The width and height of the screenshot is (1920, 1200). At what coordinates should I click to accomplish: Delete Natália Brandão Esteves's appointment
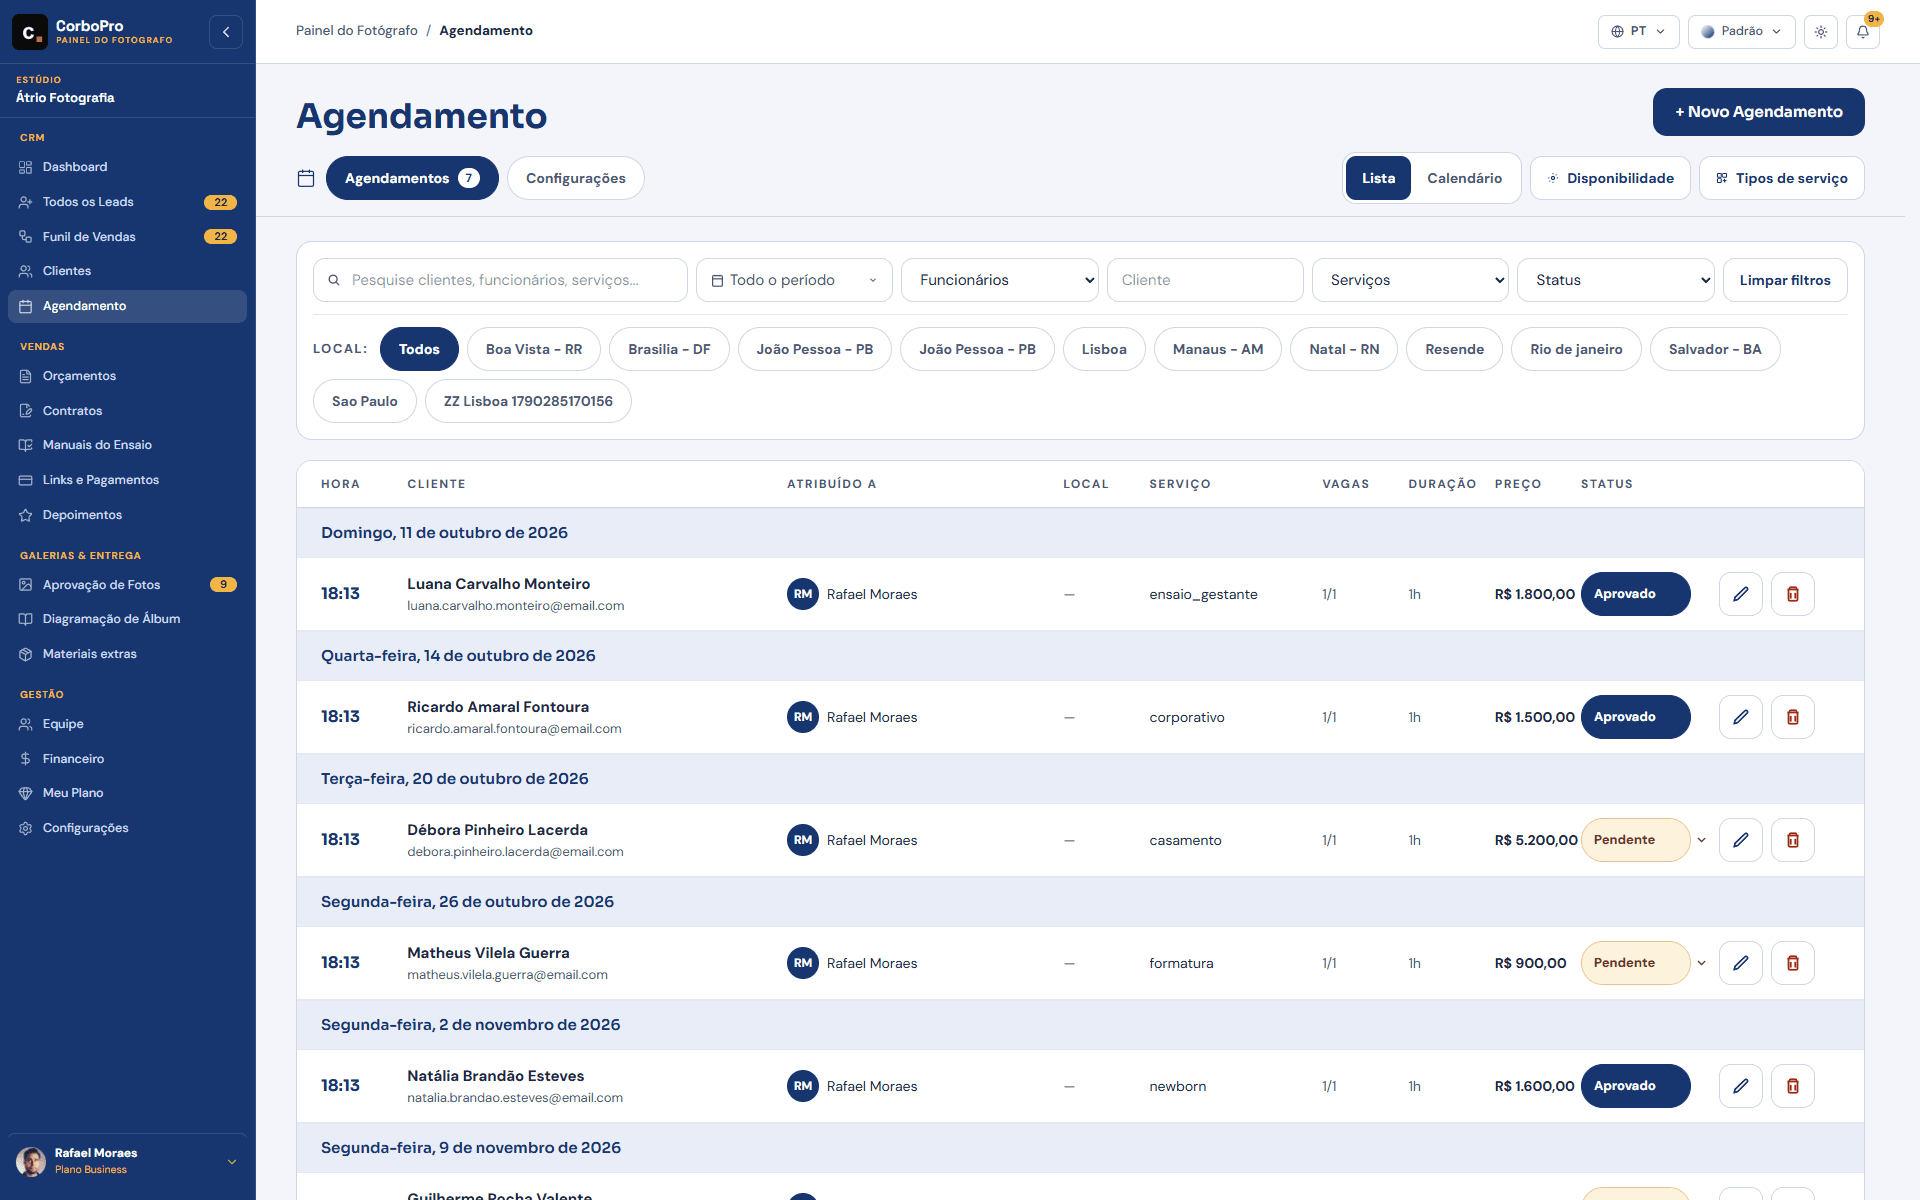point(1793,1086)
